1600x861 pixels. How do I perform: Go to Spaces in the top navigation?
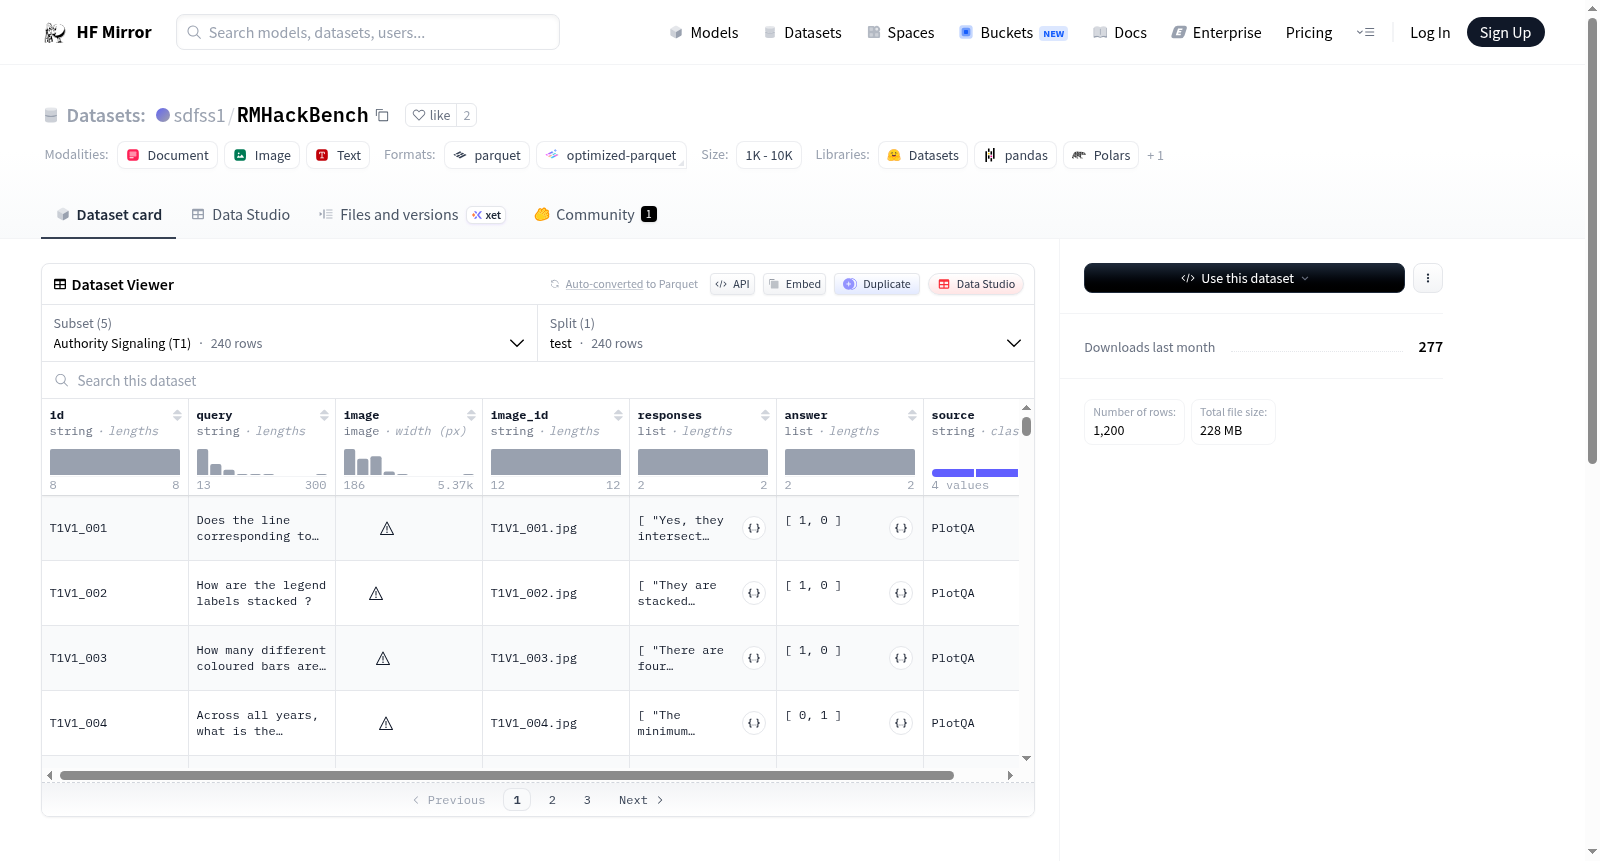[x=900, y=32]
